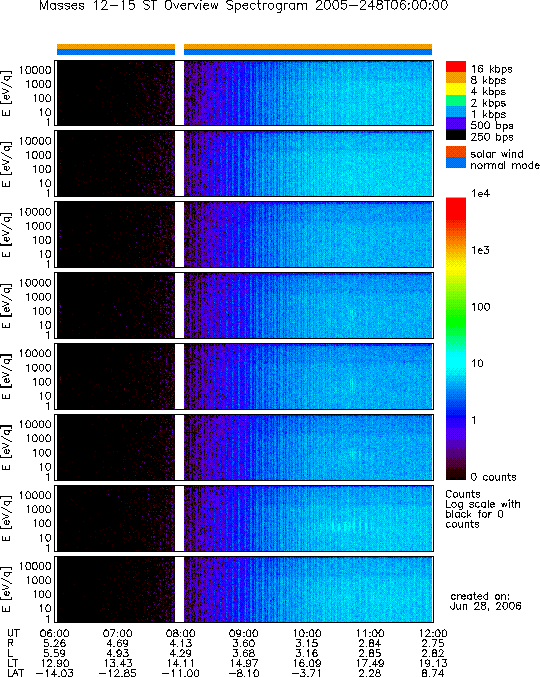Click the R value '4.13'

[x=180, y=643]
